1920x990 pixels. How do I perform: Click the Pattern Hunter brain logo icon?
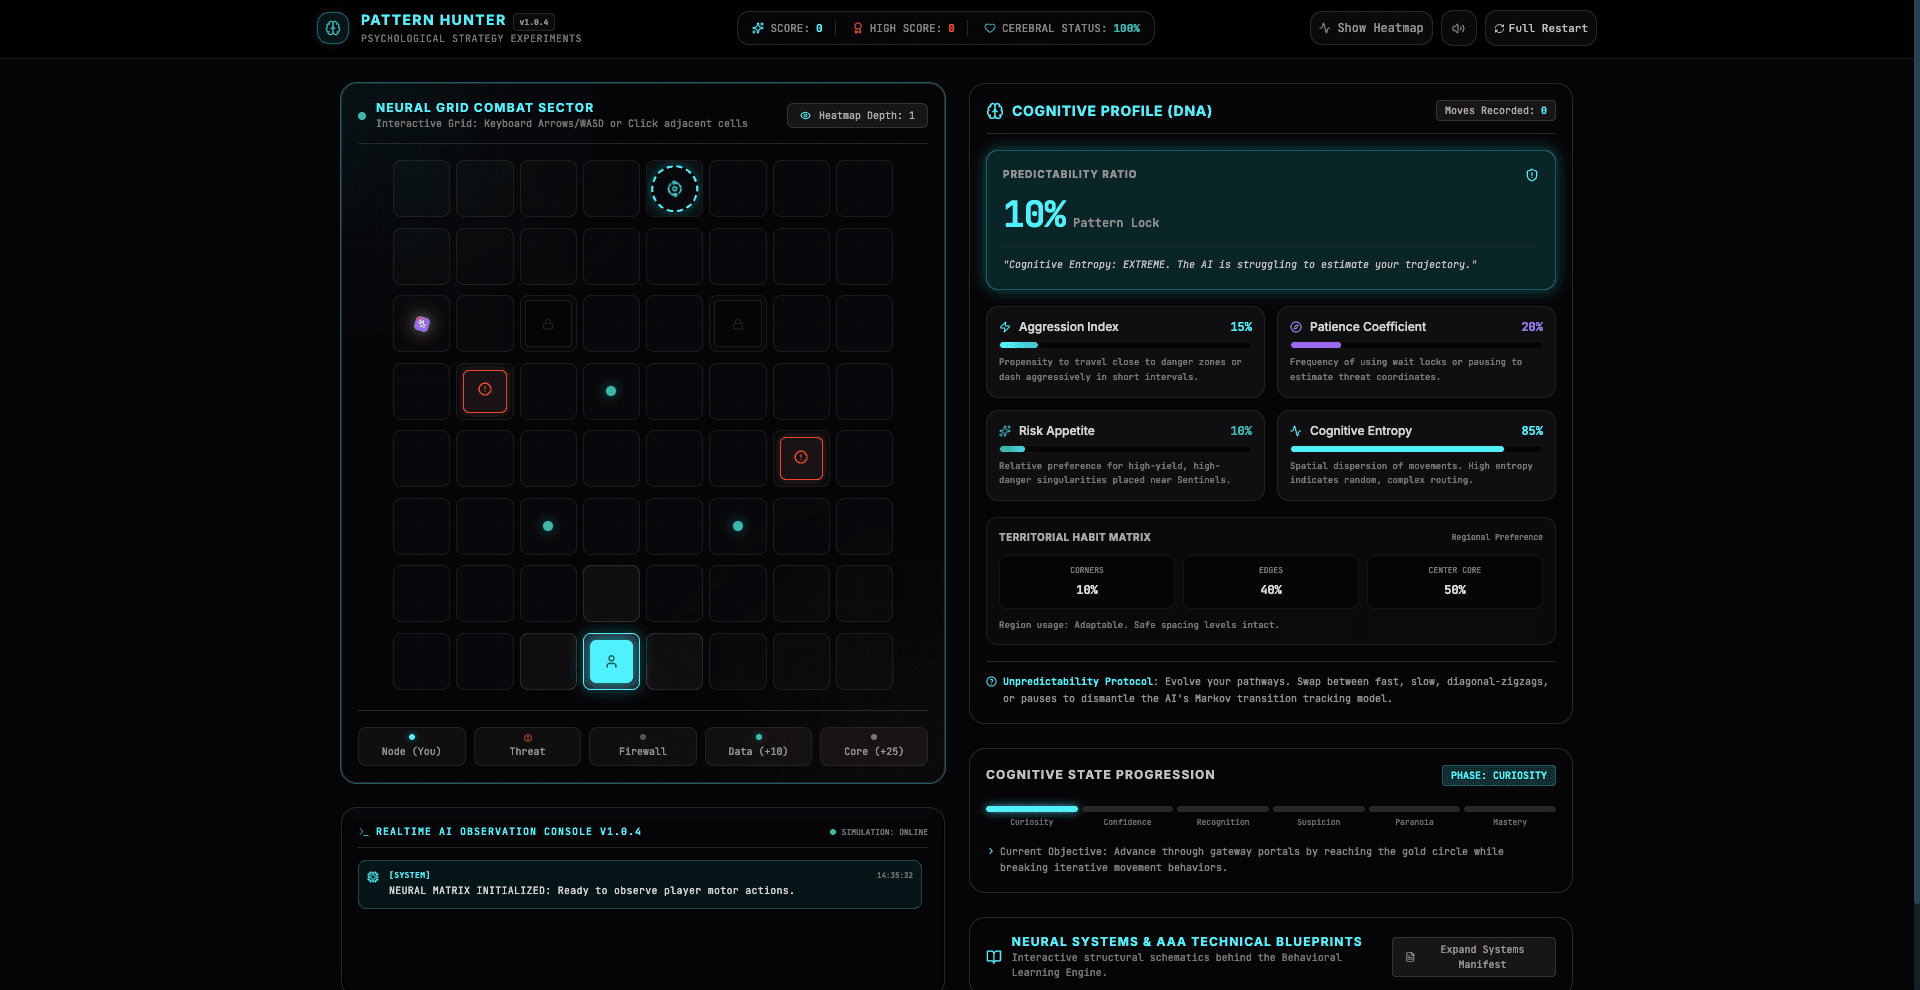tap(333, 28)
